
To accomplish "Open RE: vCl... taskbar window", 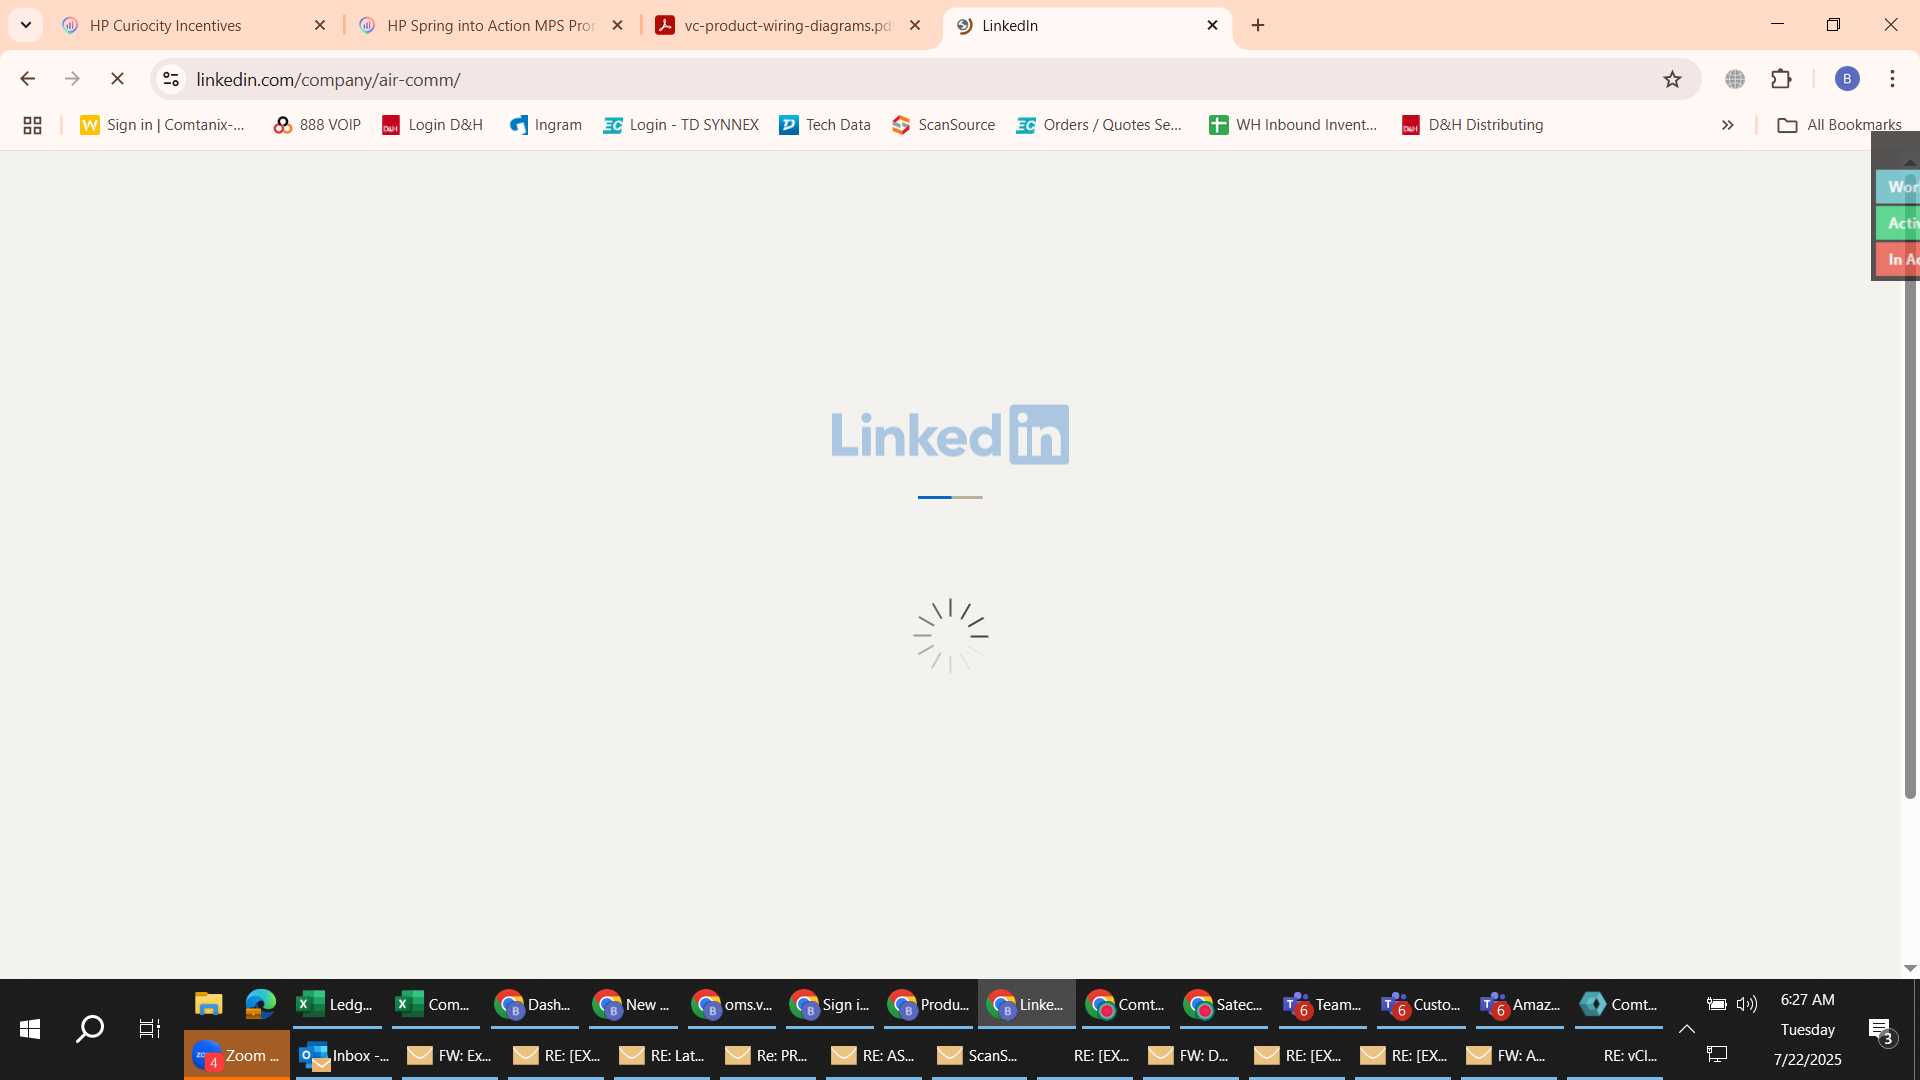I will [1616, 1055].
